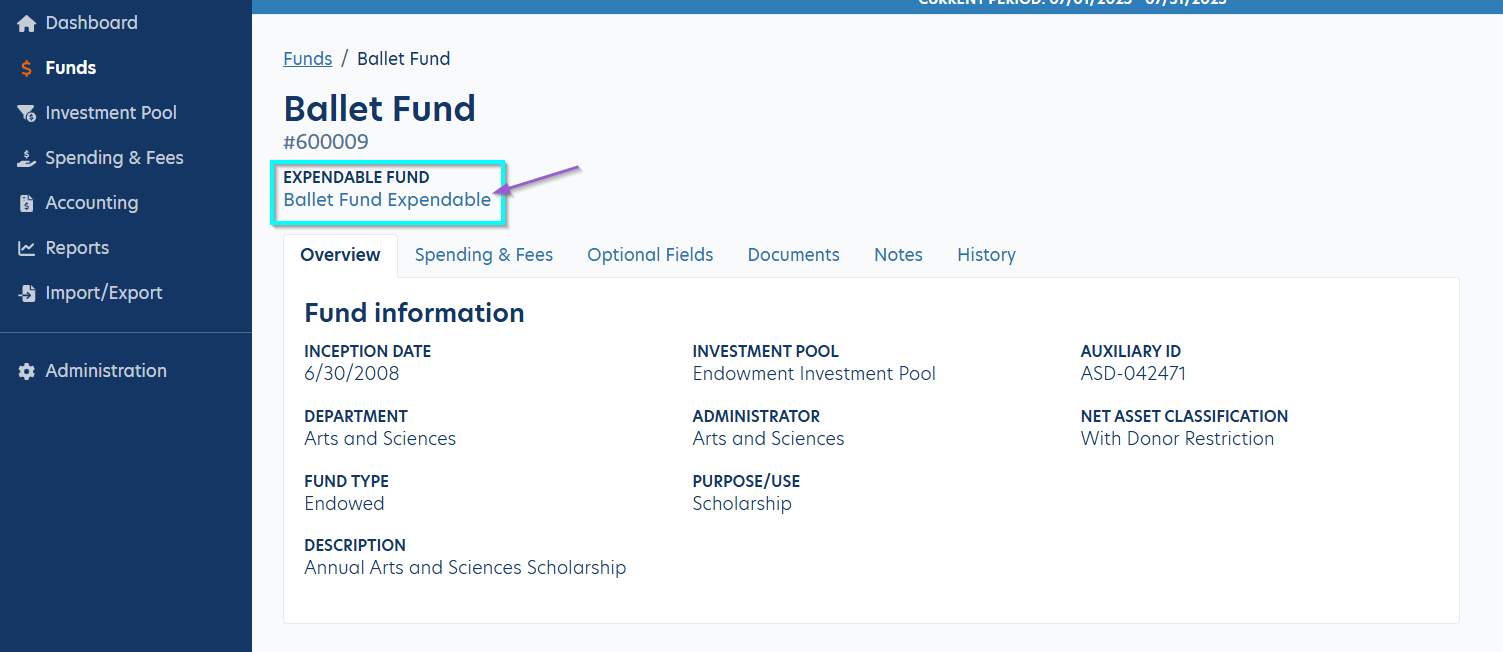Image resolution: width=1503 pixels, height=652 pixels.
Task: Click the Funds breadcrumb link
Action: pos(307,59)
